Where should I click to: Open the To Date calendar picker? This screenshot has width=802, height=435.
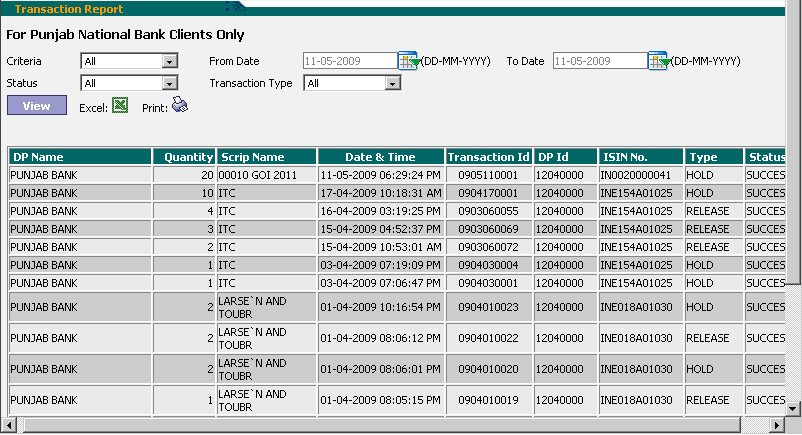tap(659, 61)
